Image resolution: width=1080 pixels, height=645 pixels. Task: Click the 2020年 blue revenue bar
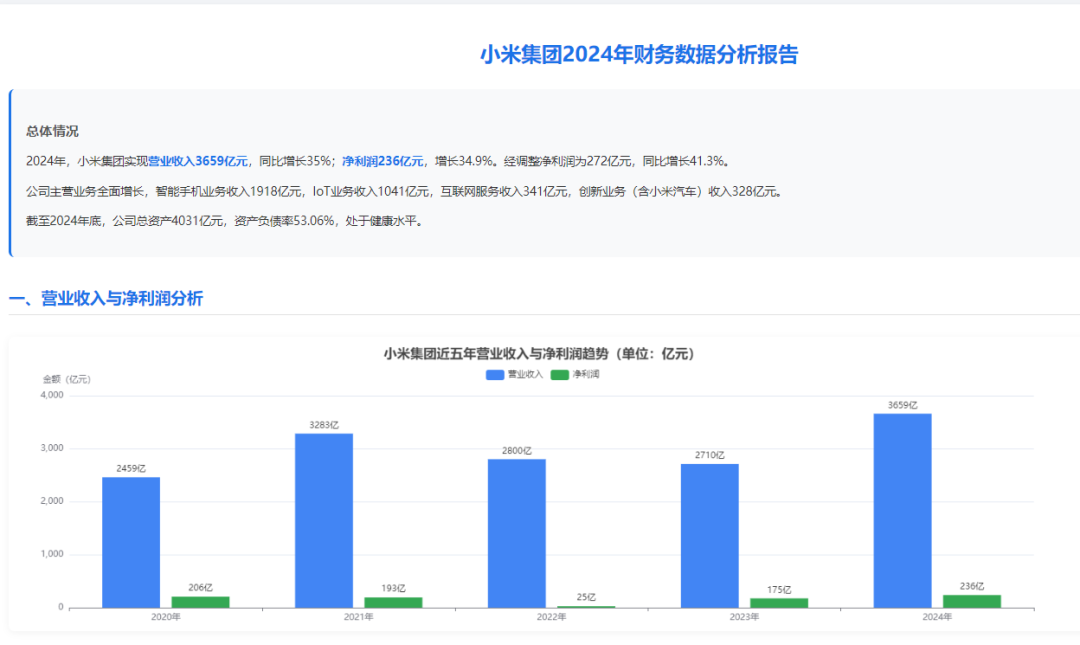pos(131,542)
